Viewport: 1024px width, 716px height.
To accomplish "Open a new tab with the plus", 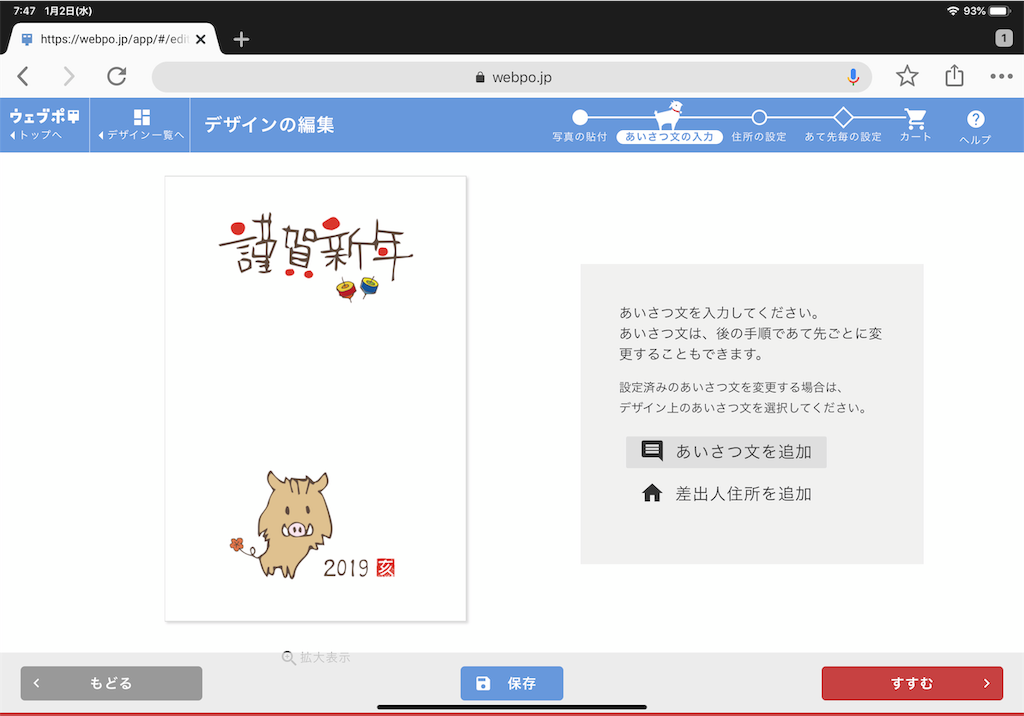I will (x=241, y=40).
